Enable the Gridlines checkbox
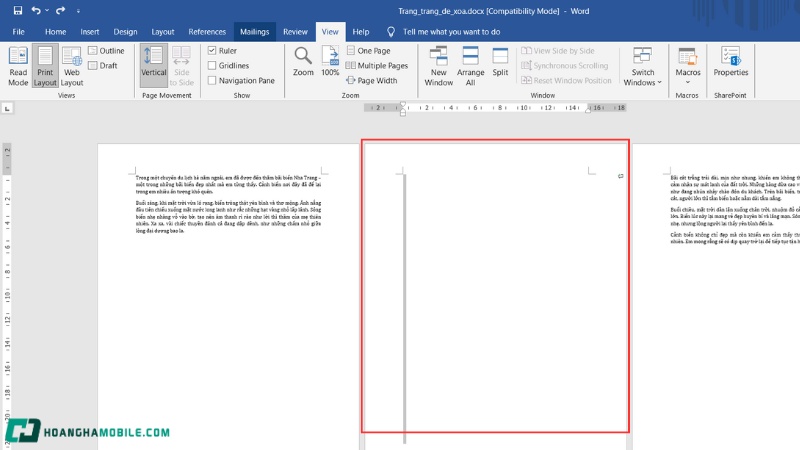 212,65
